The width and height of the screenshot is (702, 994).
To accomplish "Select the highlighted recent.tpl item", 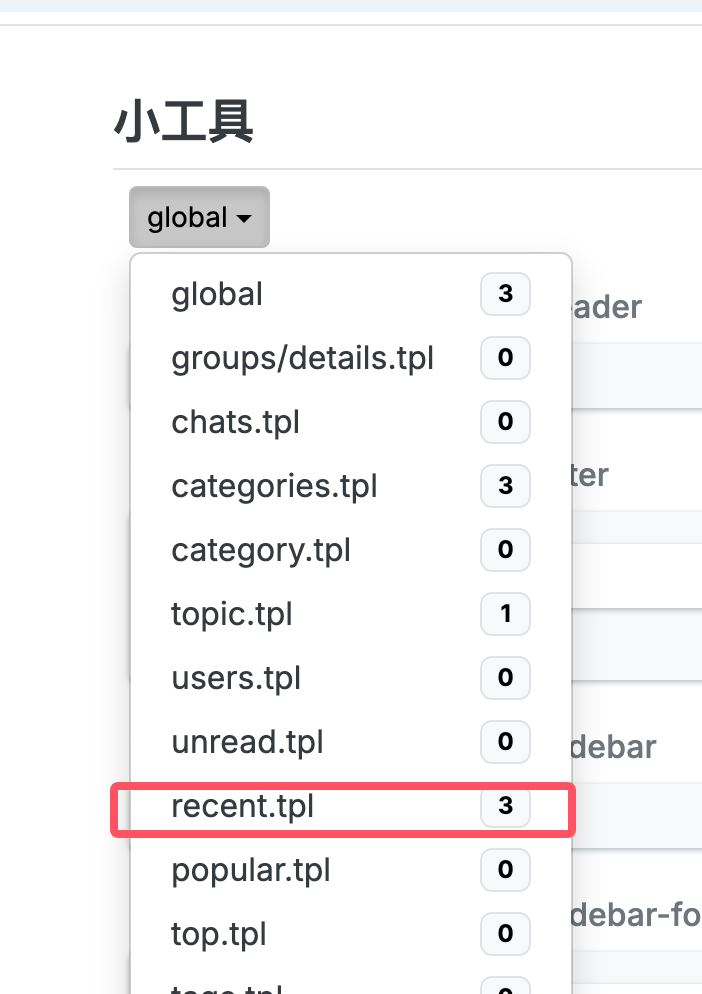I will tap(243, 806).
